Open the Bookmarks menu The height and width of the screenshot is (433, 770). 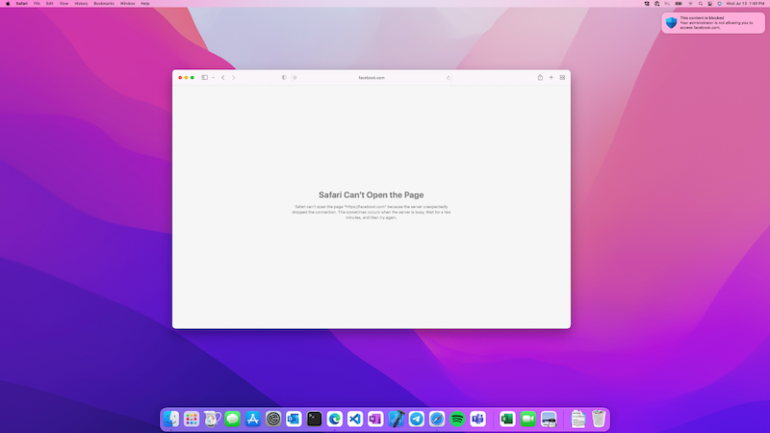(x=104, y=3)
